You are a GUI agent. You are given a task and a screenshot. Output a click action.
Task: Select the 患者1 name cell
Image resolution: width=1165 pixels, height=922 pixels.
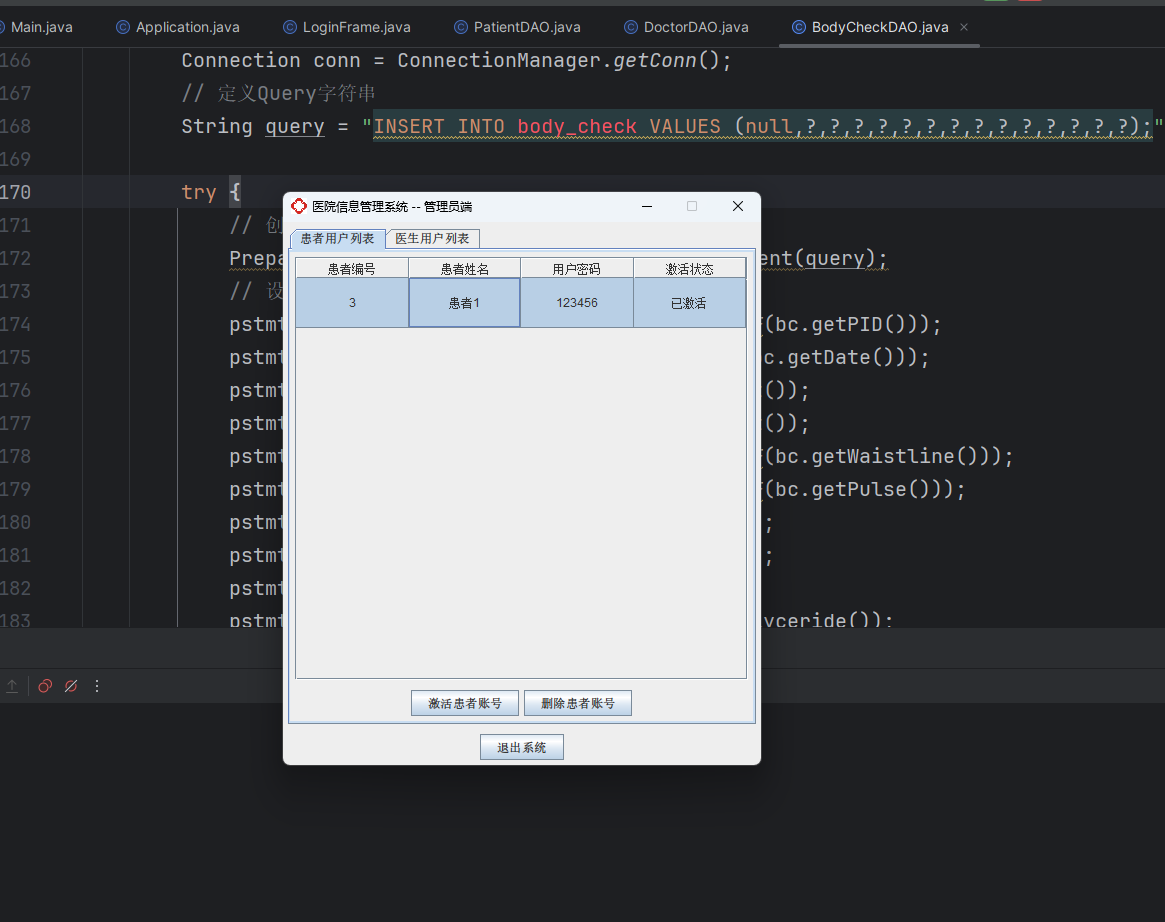pyautogui.click(x=464, y=302)
